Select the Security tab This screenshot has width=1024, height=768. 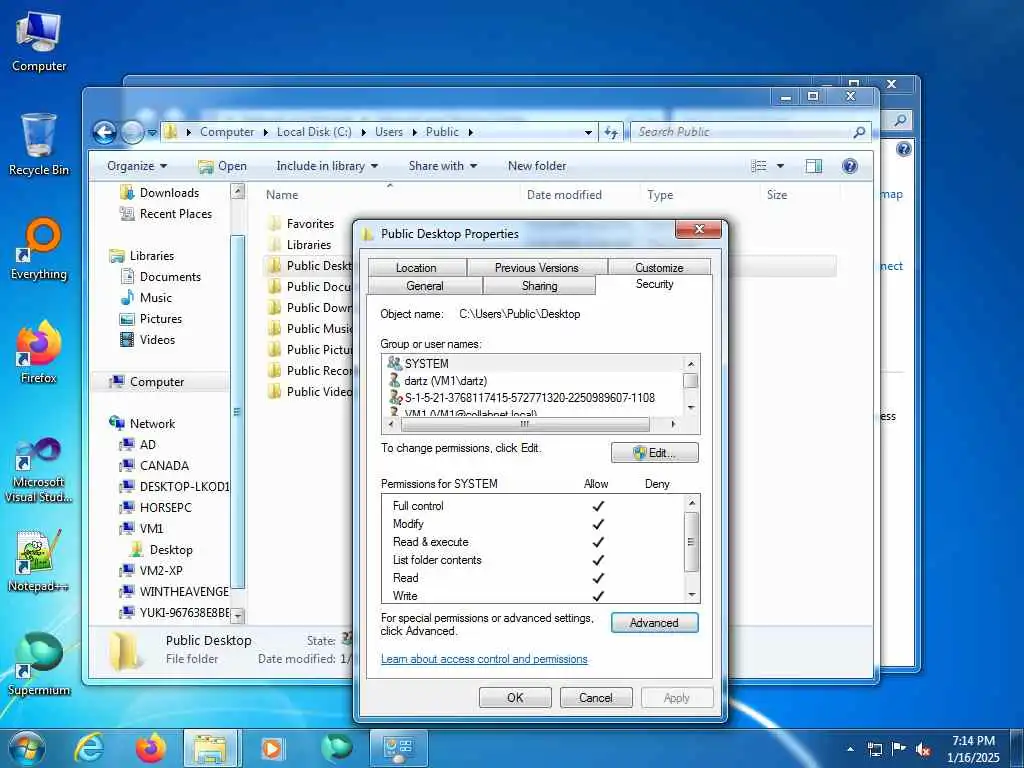pyautogui.click(x=654, y=284)
